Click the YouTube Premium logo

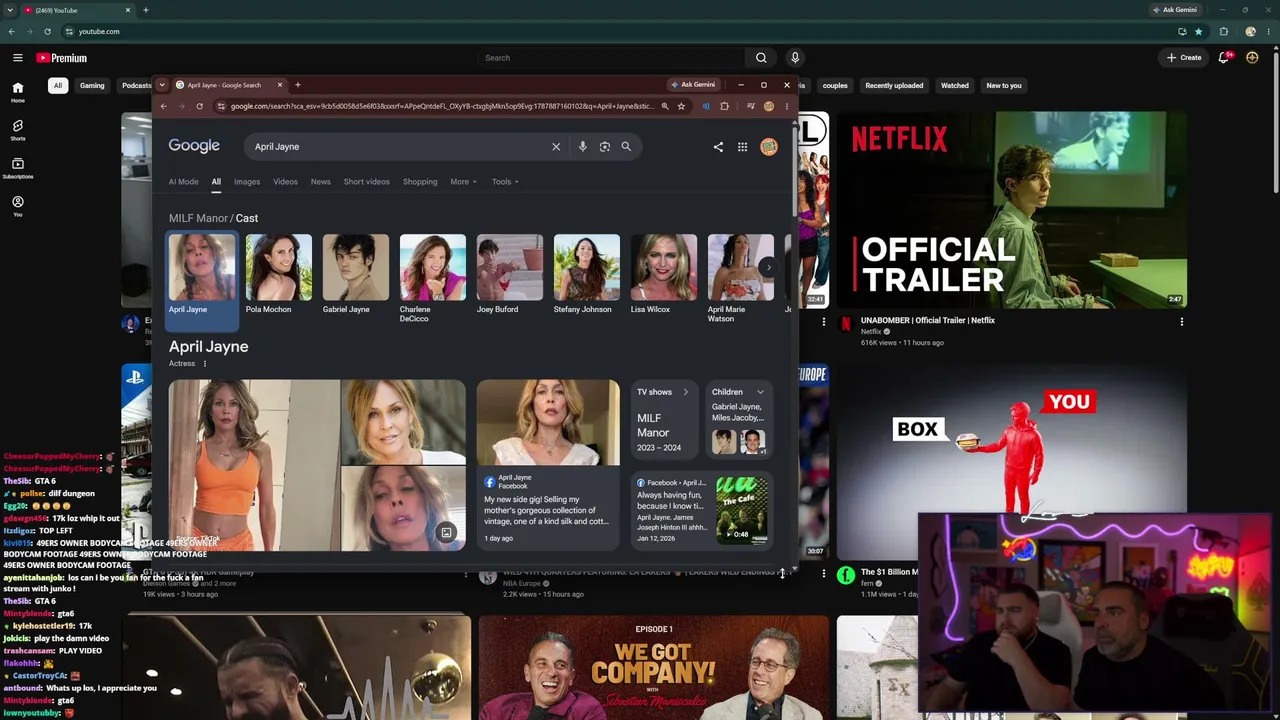(61, 58)
